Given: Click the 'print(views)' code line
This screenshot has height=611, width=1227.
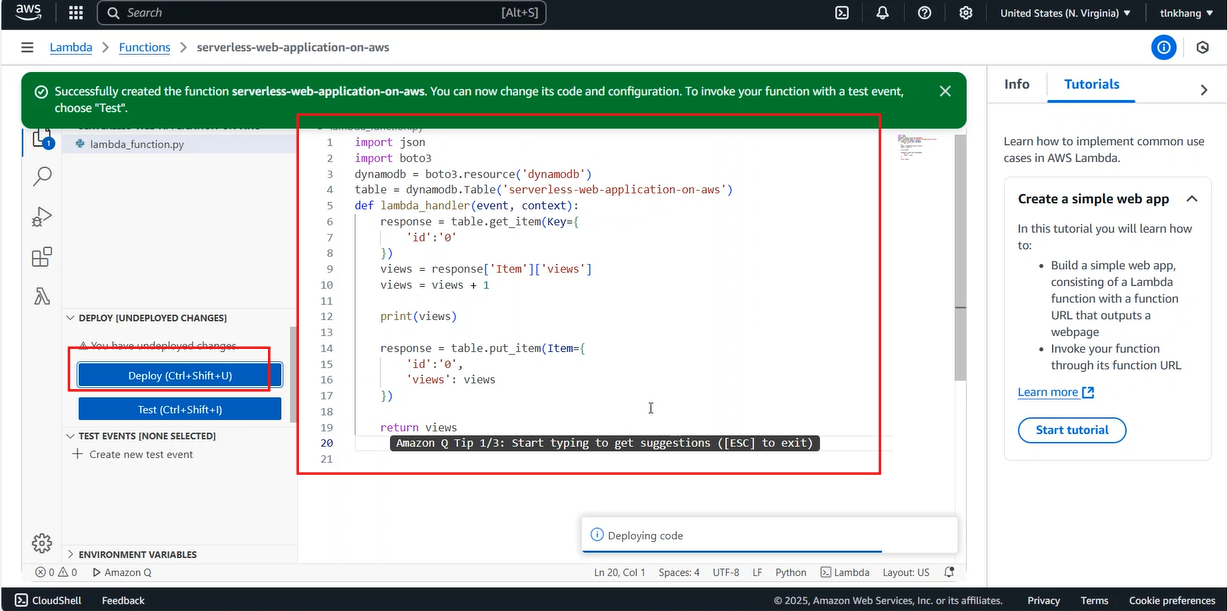Looking at the screenshot, I should (x=418, y=316).
